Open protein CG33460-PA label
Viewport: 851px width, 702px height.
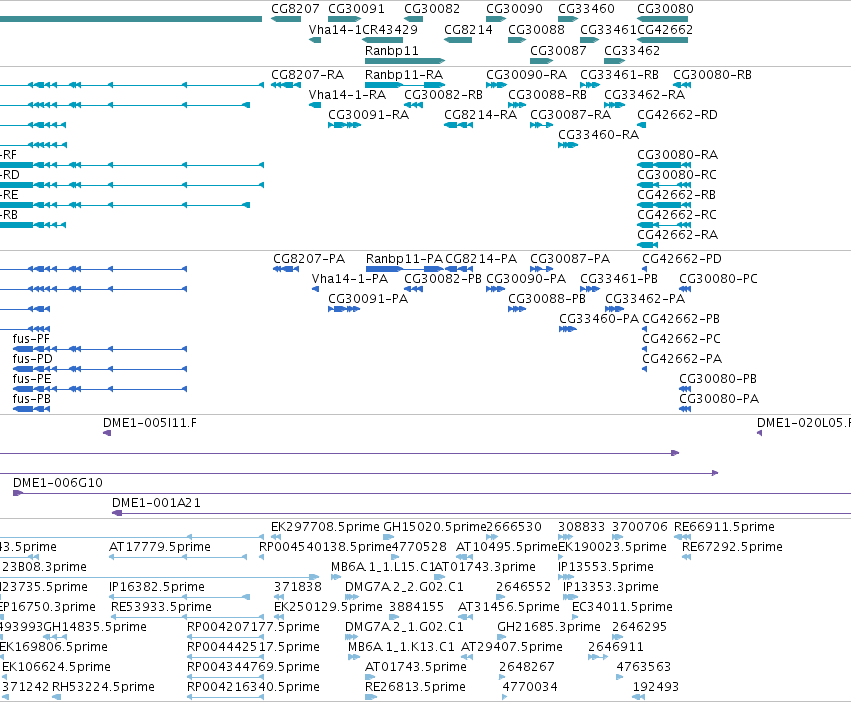point(599,319)
